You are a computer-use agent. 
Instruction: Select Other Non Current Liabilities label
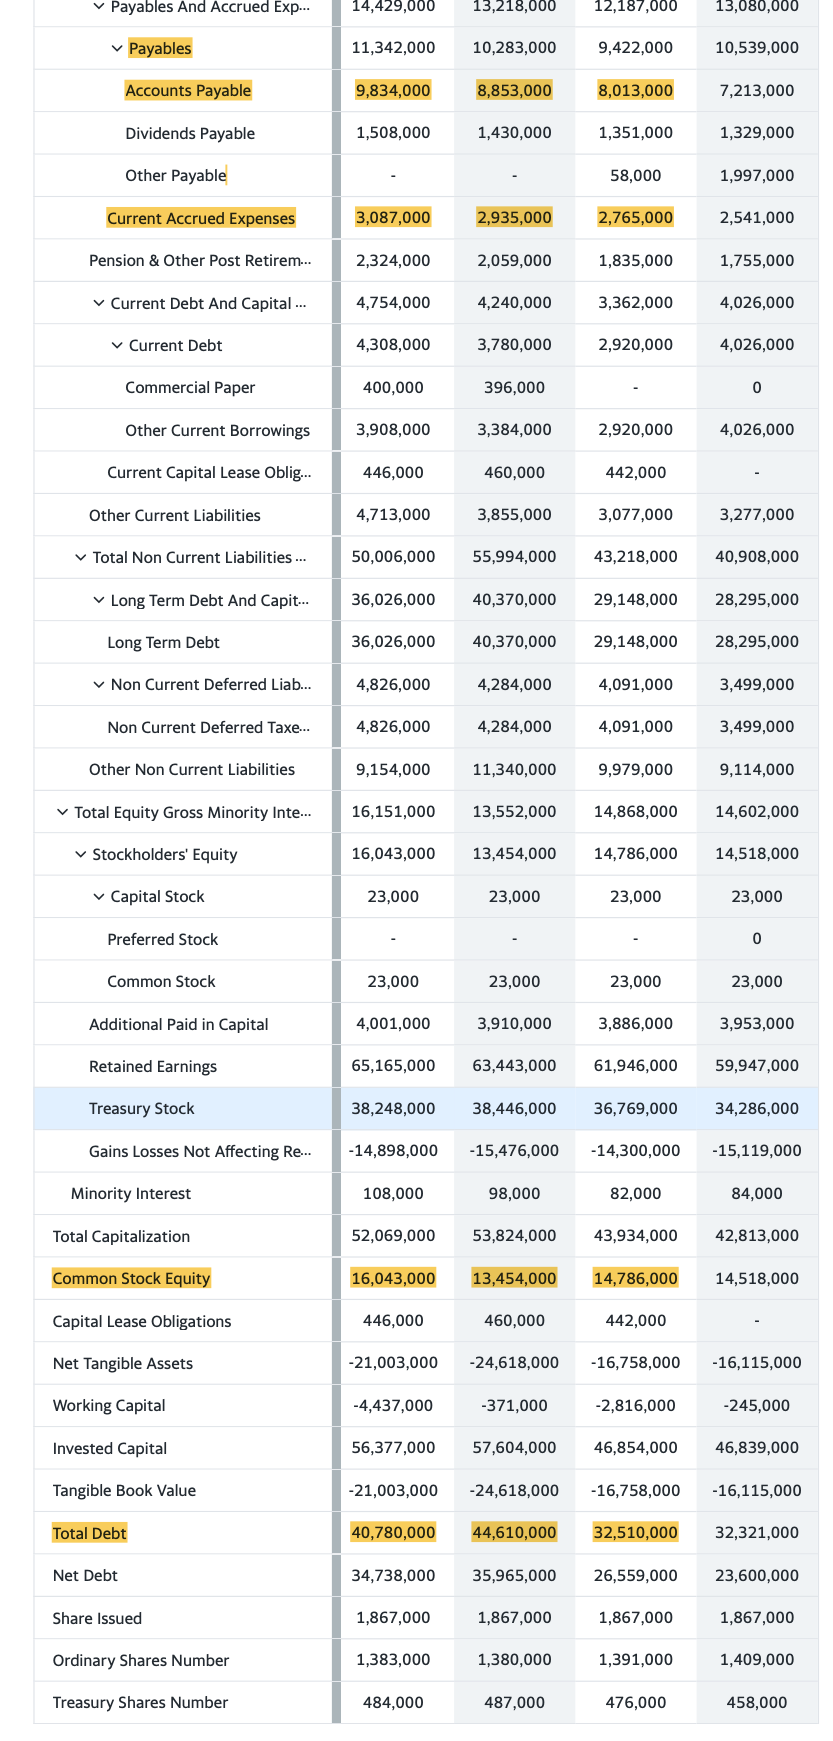[x=192, y=769]
